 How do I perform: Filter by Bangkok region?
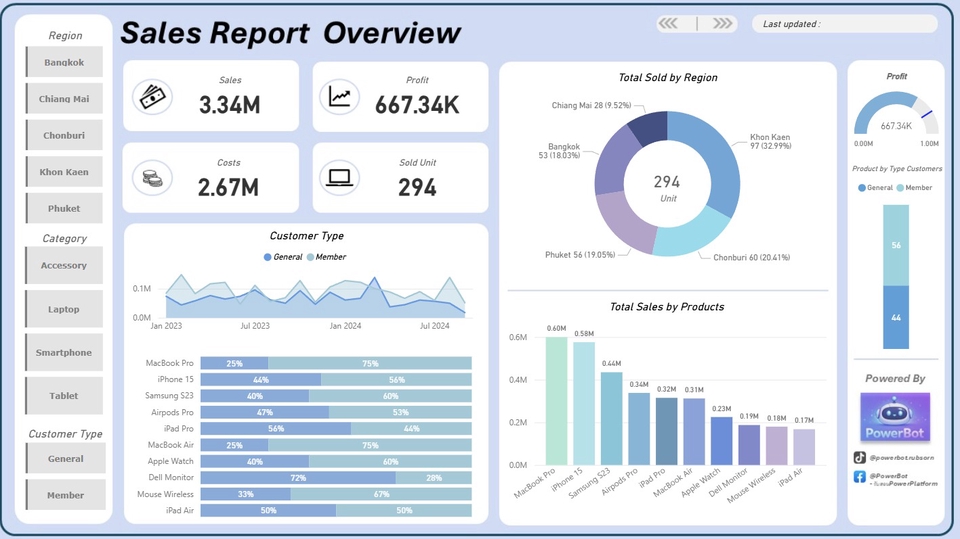tap(64, 62)
